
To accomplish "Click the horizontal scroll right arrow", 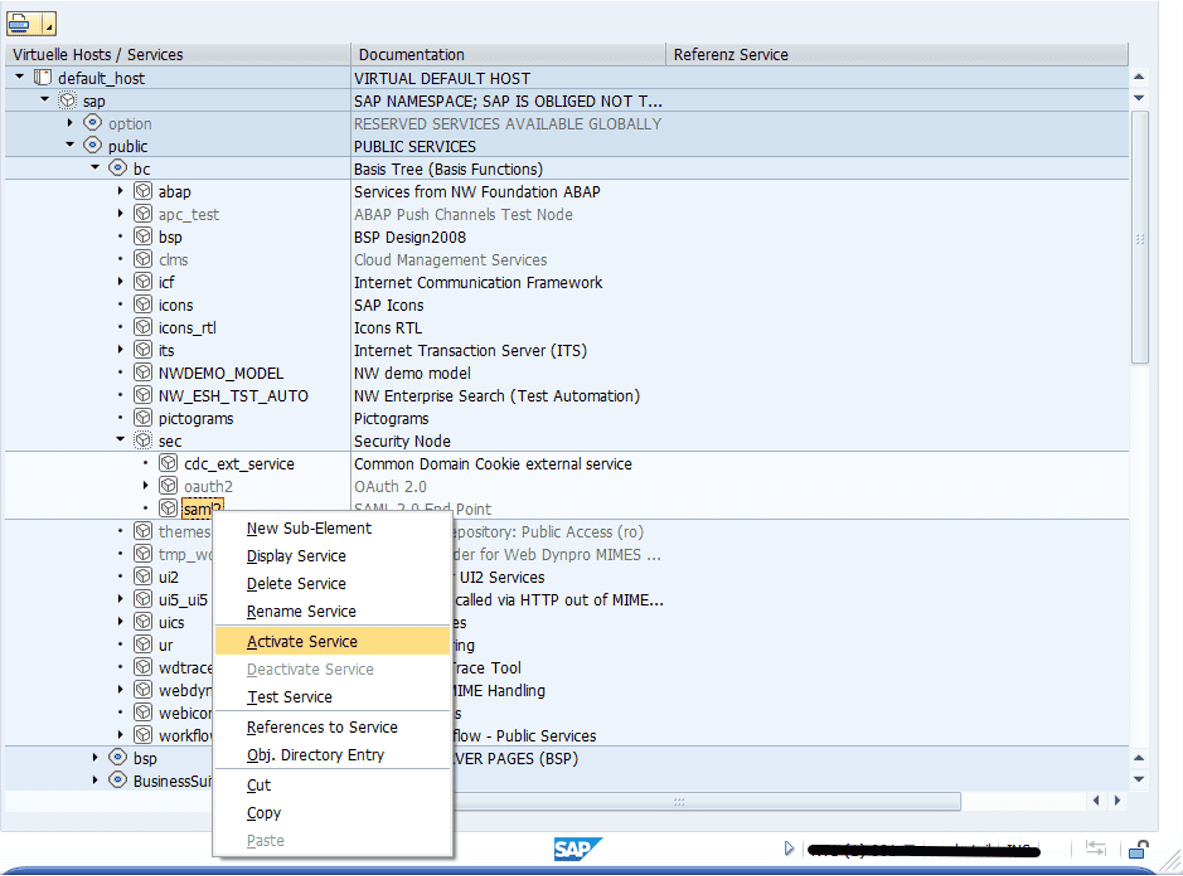I will (x=1117, y=801).
